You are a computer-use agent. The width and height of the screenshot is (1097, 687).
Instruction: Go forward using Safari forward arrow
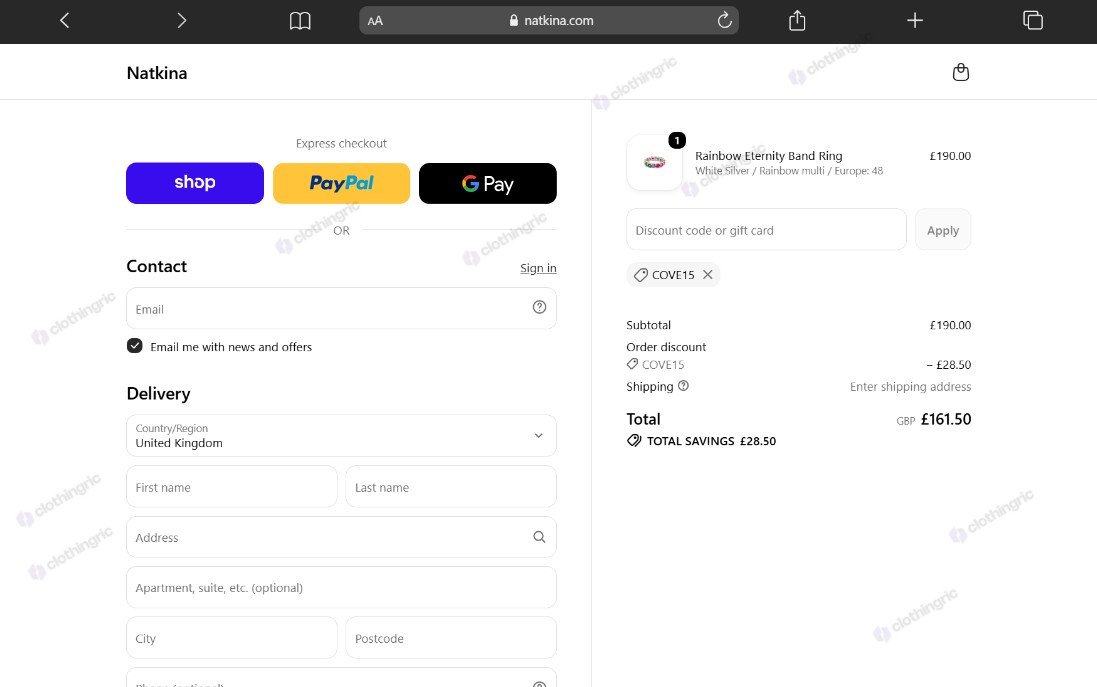point(182,20)
